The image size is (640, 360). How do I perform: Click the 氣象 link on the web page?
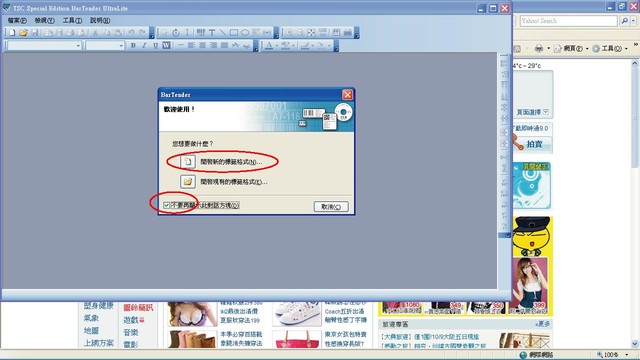91,318
